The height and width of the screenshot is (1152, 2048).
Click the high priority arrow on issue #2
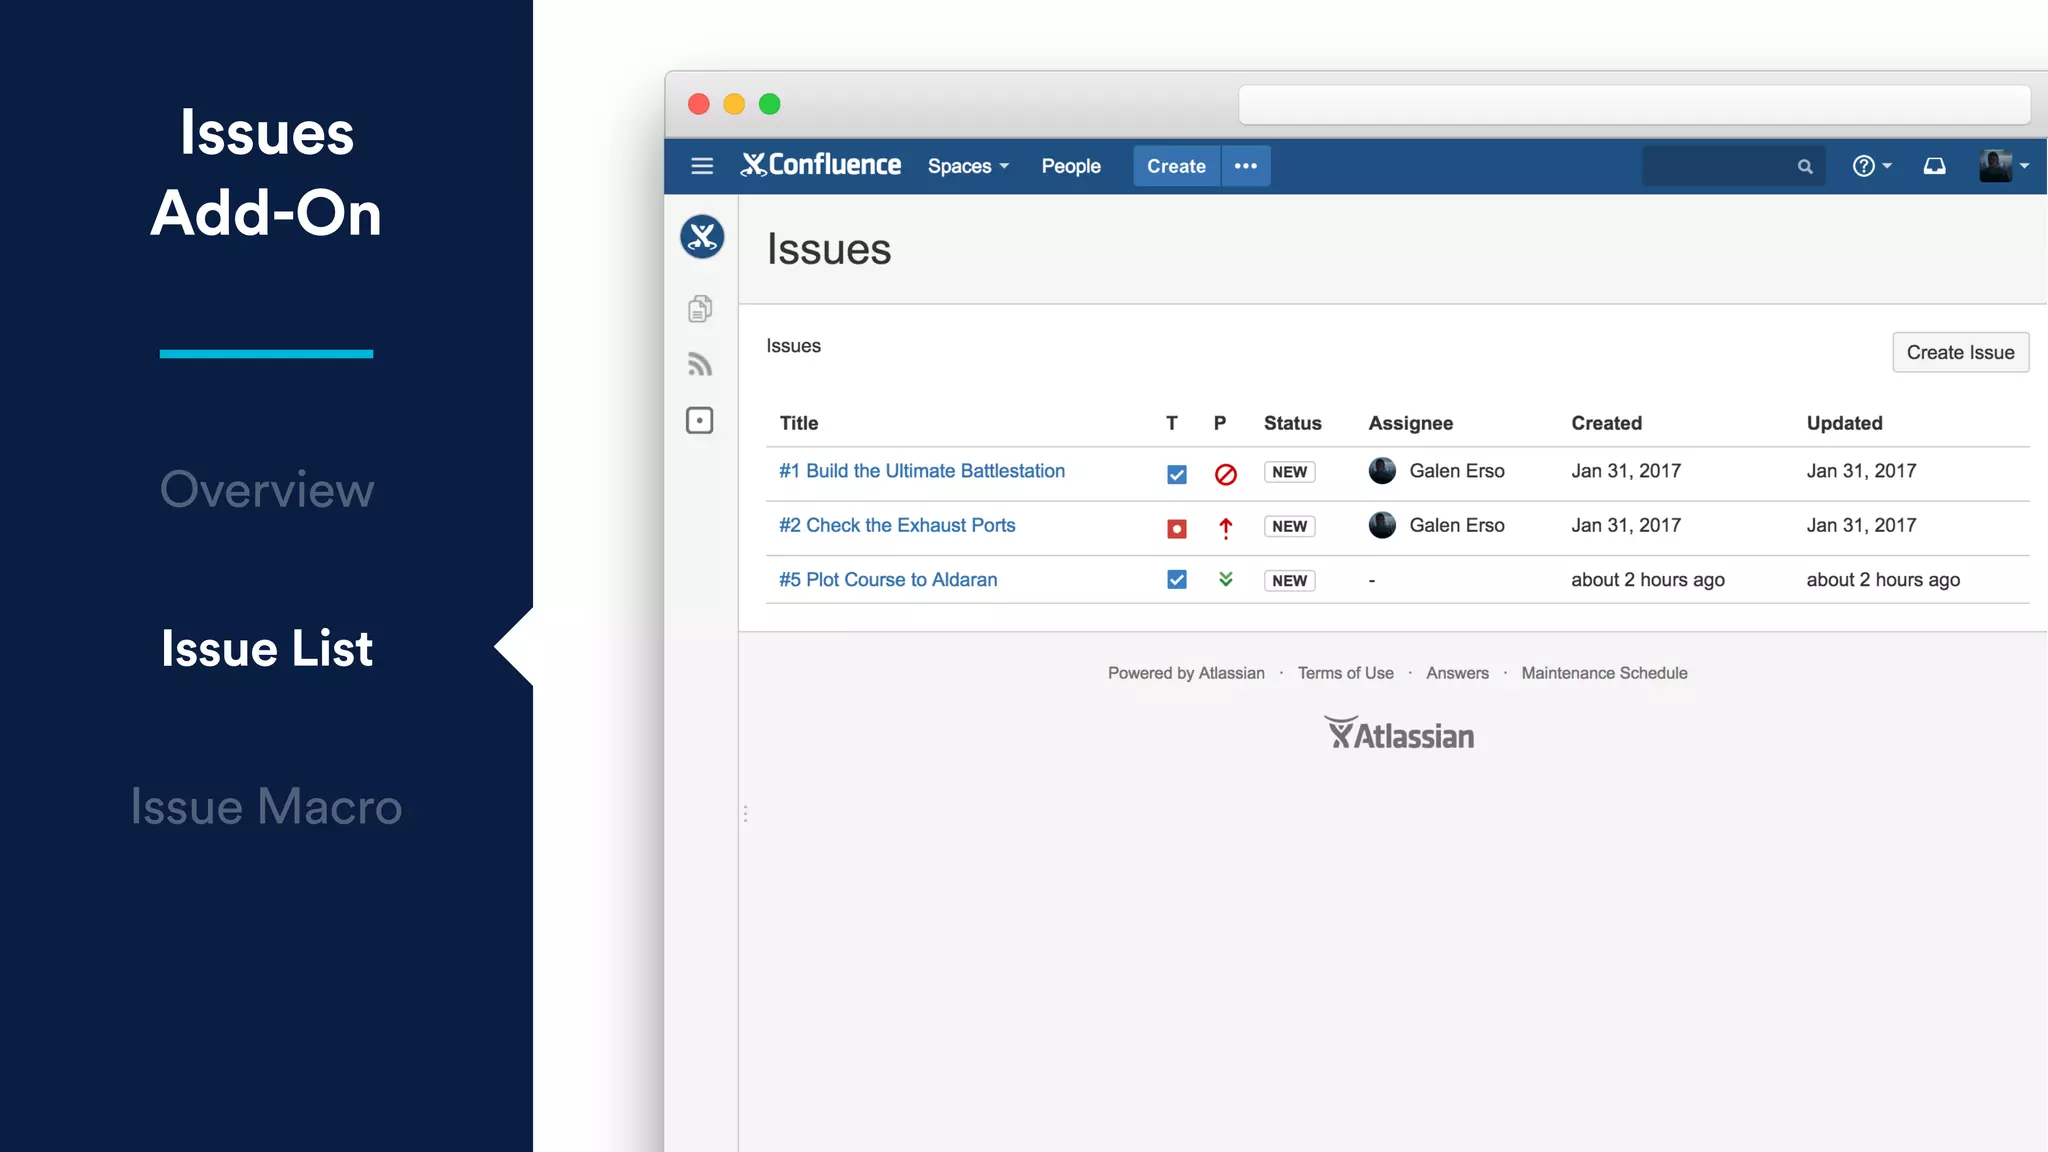(x=1225, y=528)
